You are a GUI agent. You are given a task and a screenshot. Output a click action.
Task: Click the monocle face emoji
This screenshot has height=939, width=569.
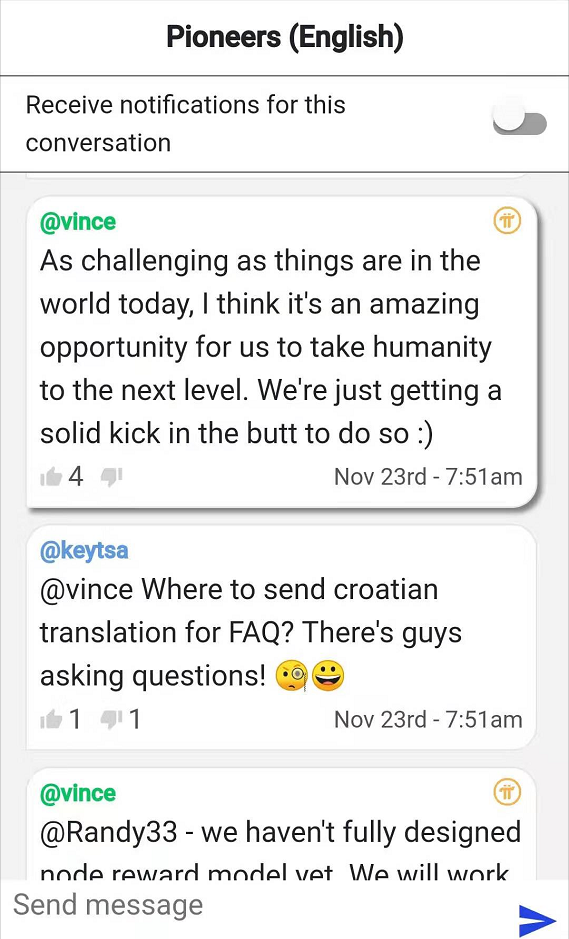[292, 676]
